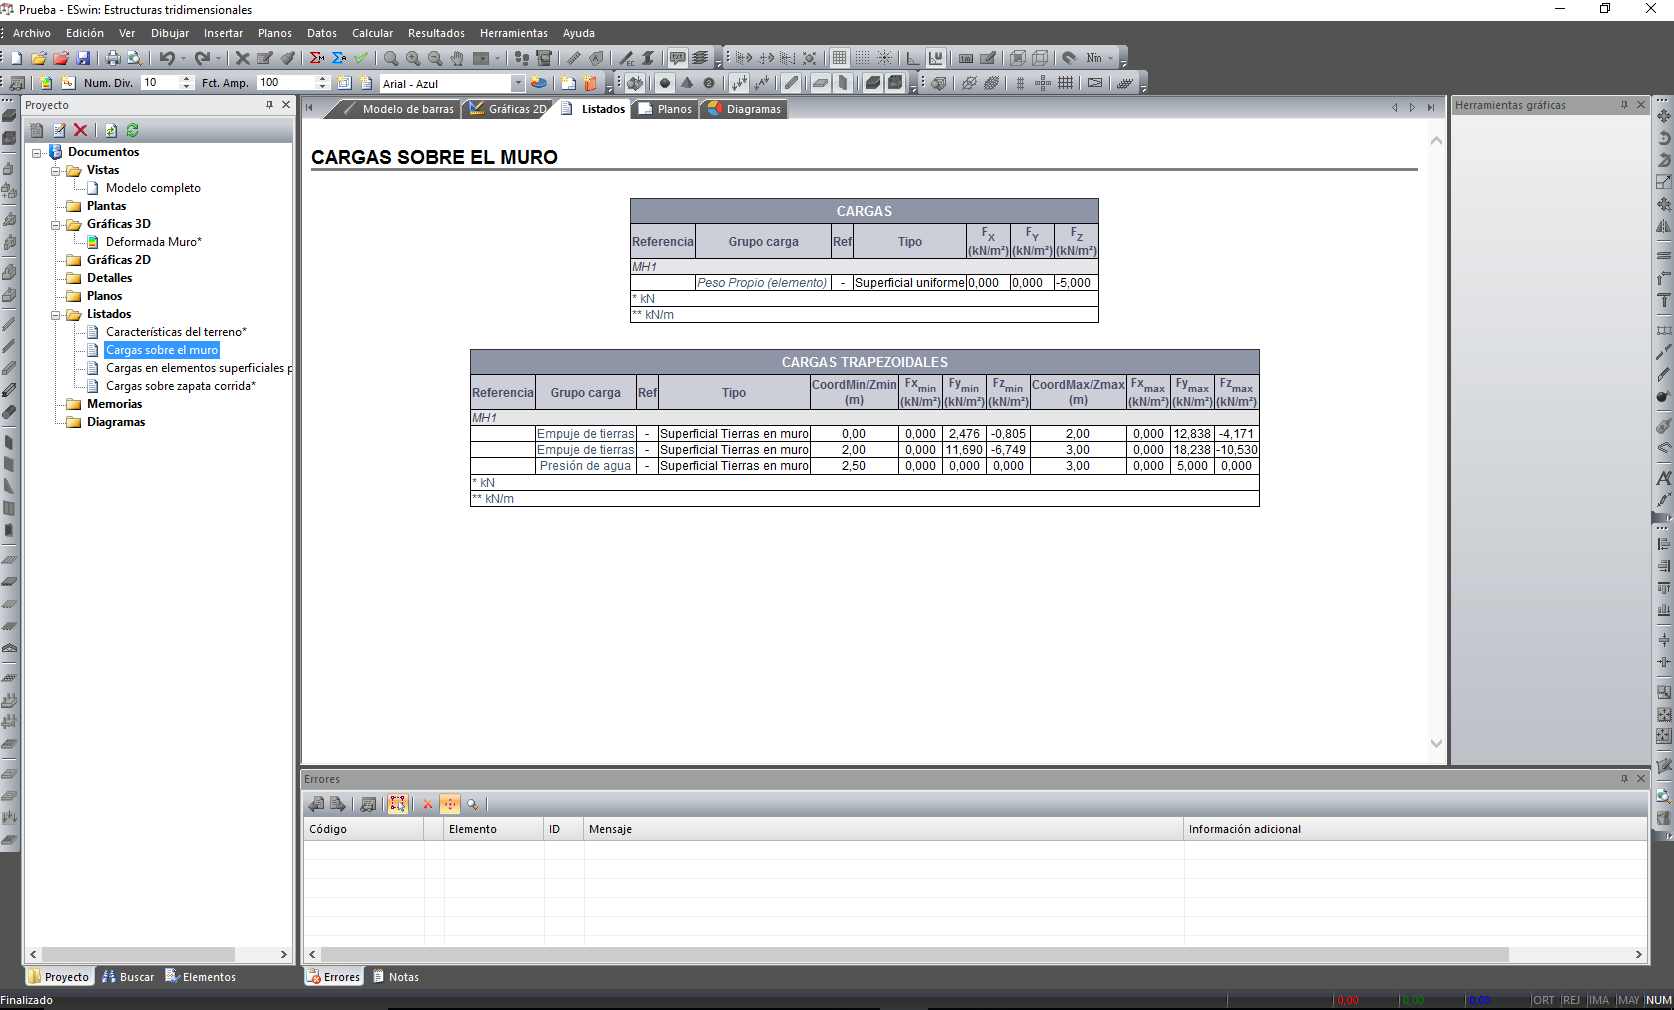Collapse the Vistas folder
The image size is (1674, 1010).
click(x=56, y=171)
